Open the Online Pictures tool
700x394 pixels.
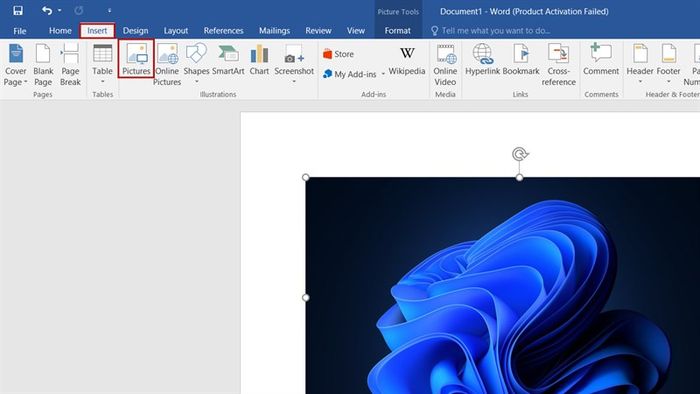click(167, 64)
